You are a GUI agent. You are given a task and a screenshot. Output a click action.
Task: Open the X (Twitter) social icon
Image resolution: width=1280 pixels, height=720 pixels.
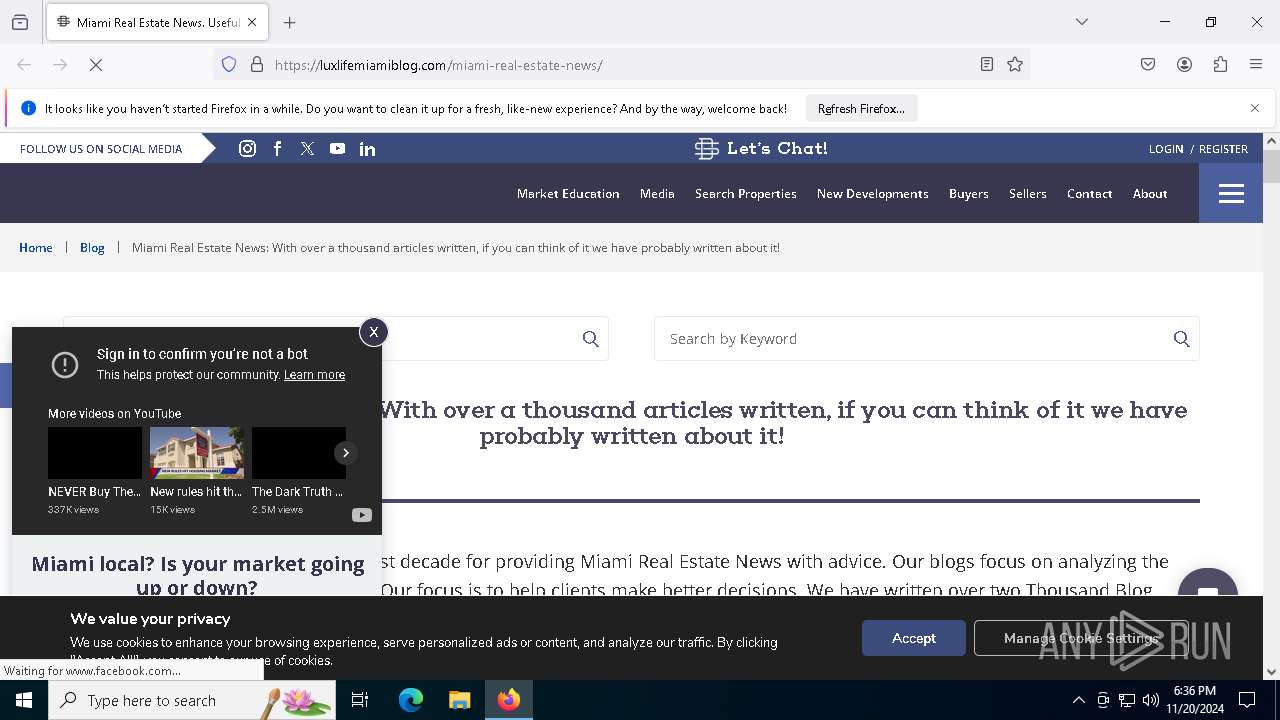click(x=307, y=148)
